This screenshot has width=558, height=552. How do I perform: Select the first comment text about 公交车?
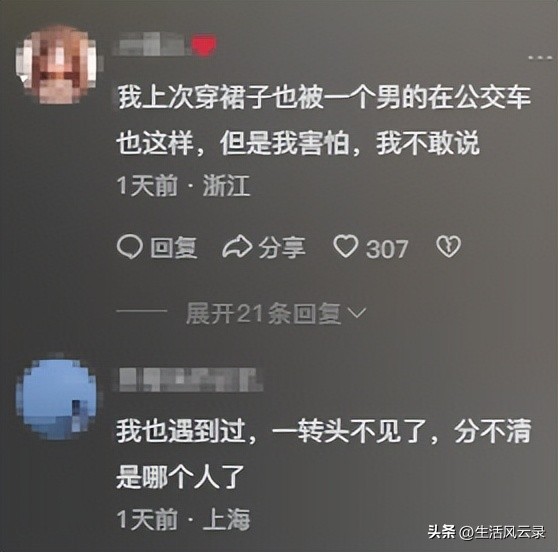click(324, 120)
